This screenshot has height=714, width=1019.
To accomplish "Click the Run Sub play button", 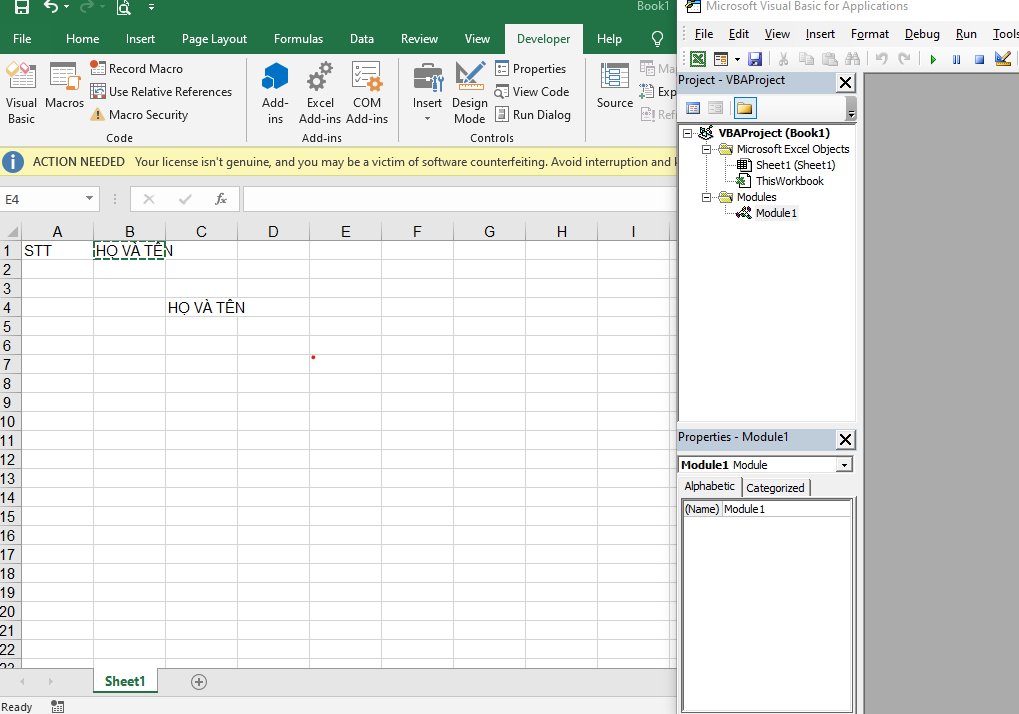I will coord(933,60).
